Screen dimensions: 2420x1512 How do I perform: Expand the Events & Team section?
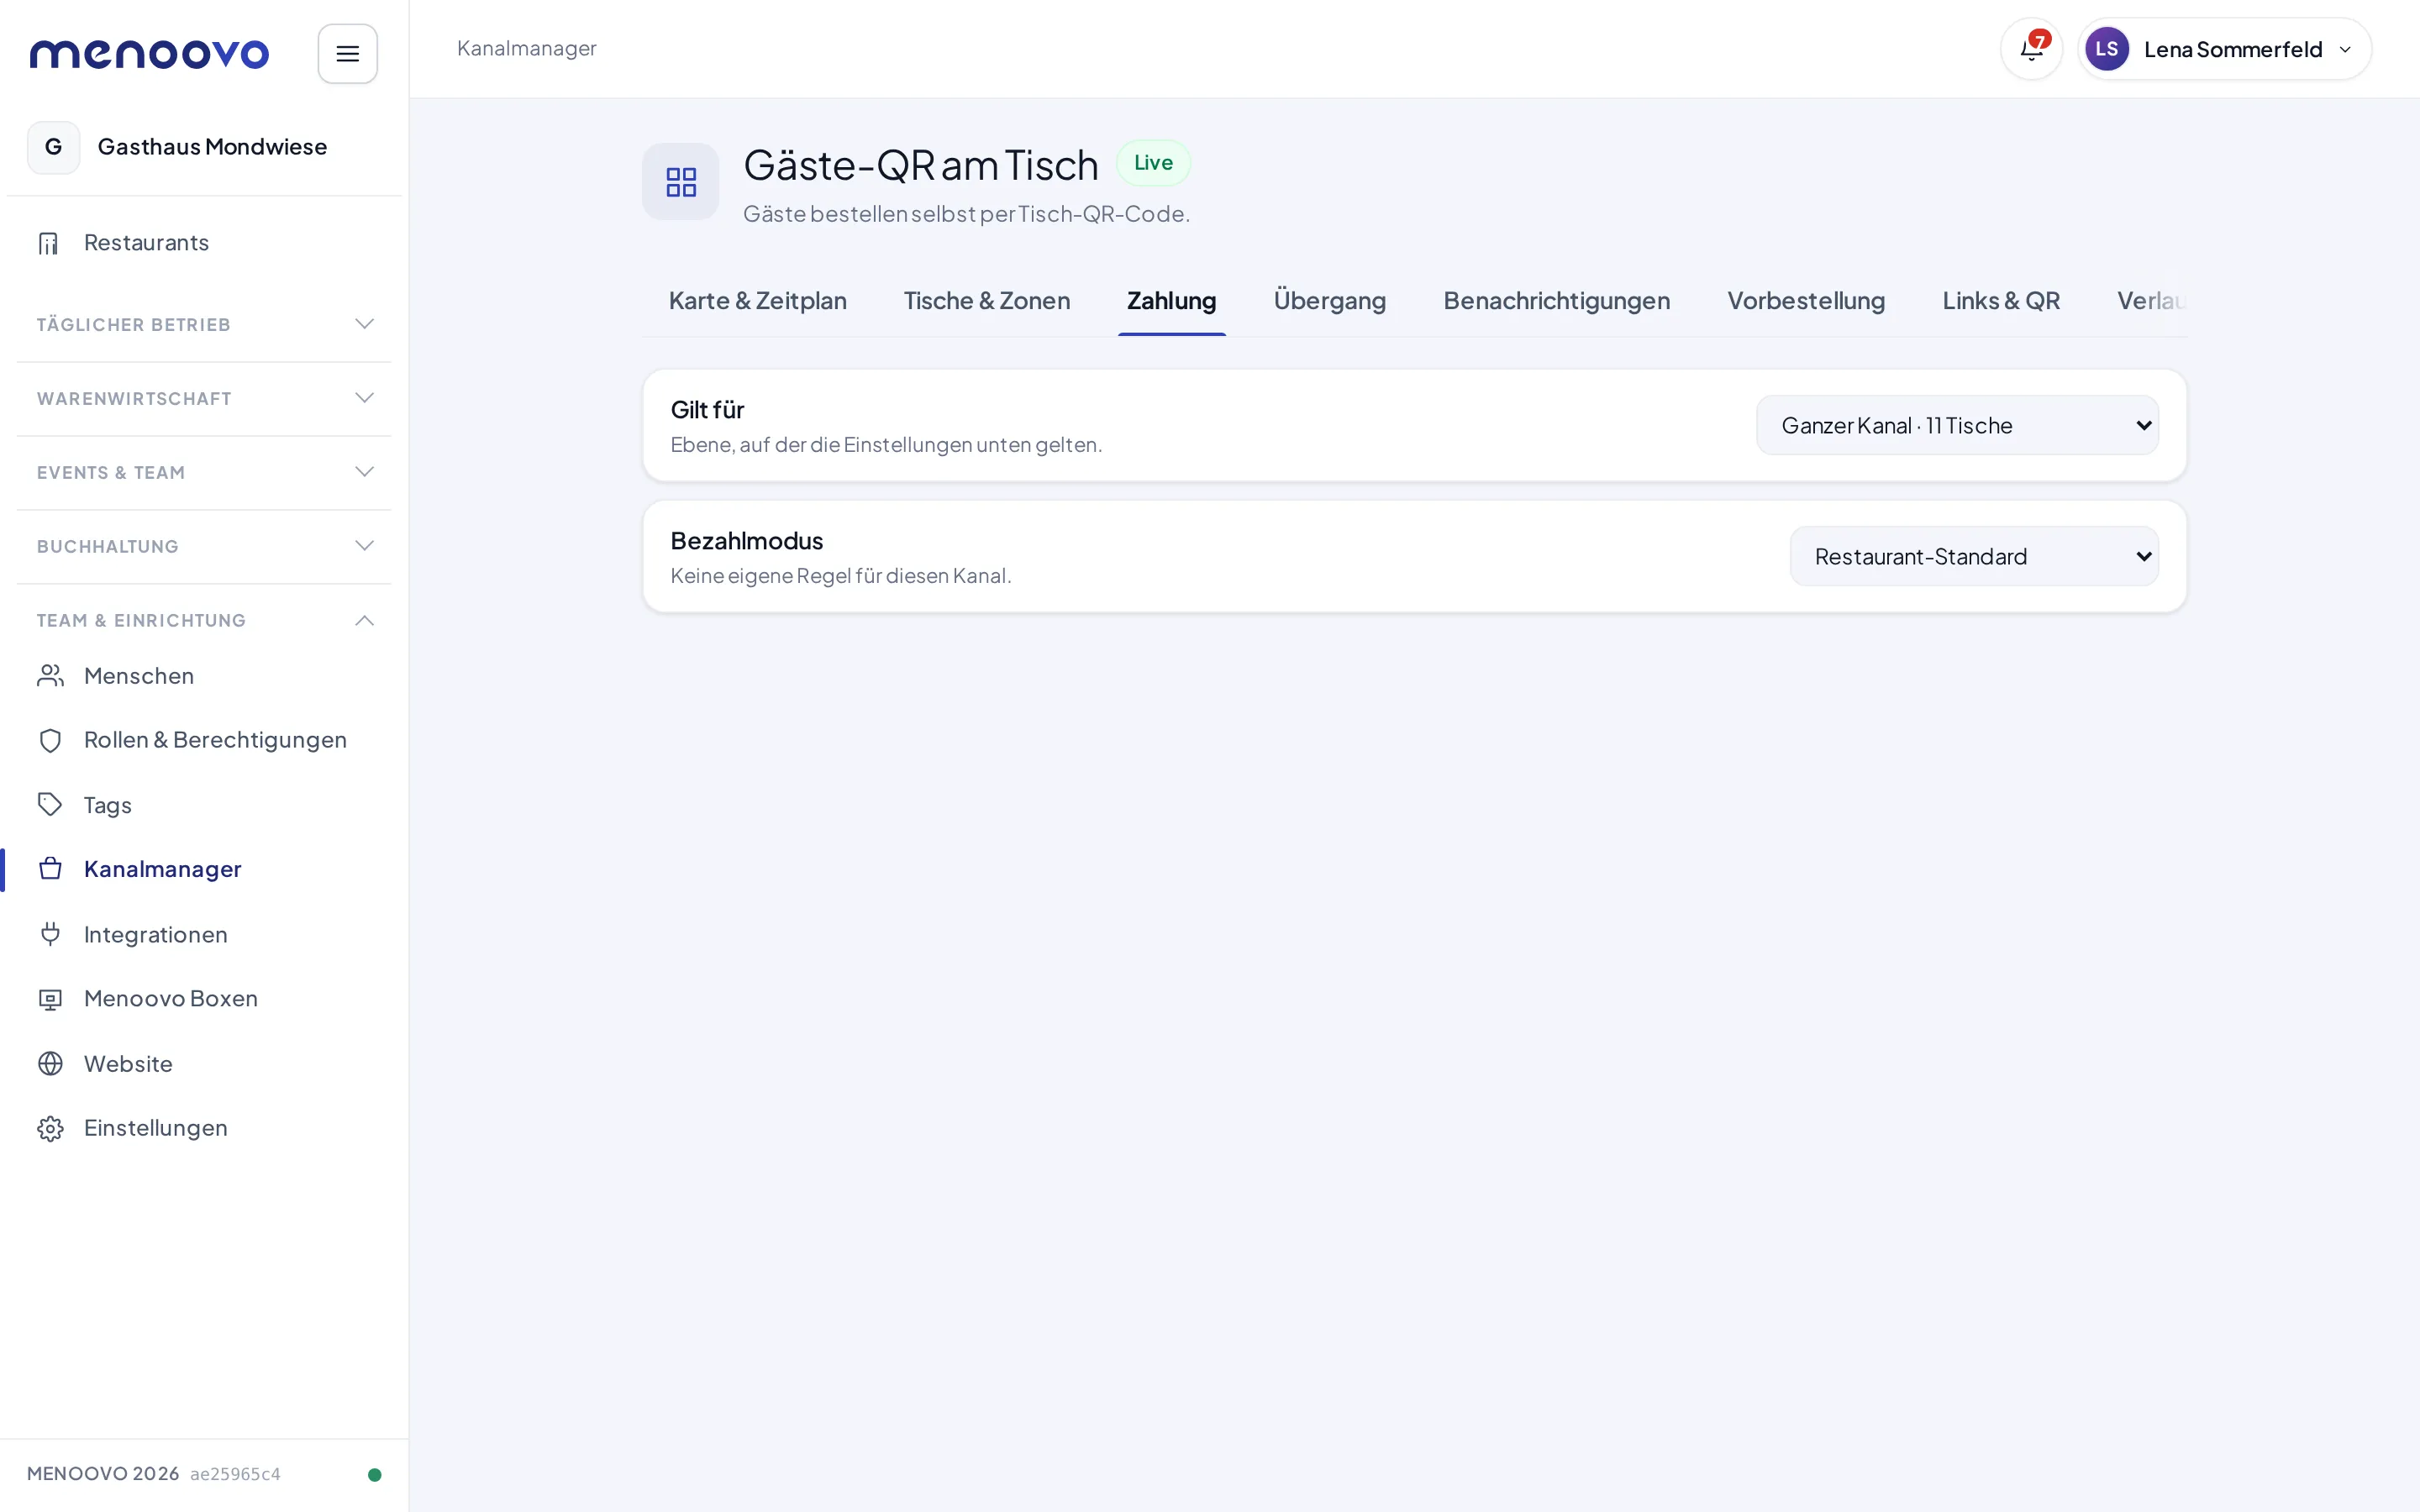pos(204,473)
